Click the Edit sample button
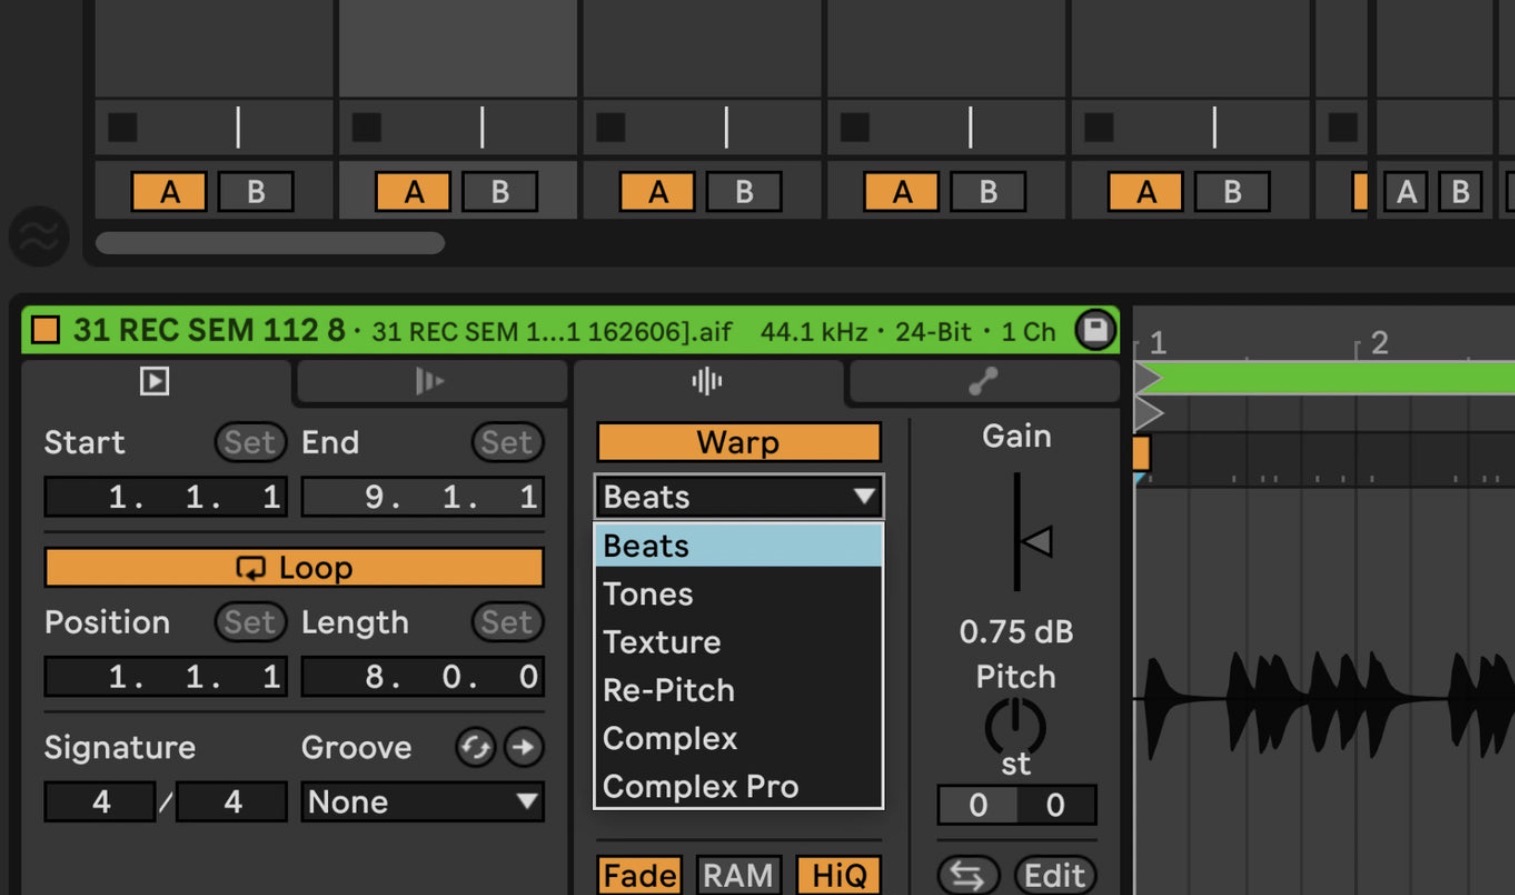This screenshot has width=1515, height=895. point(1054,876)
